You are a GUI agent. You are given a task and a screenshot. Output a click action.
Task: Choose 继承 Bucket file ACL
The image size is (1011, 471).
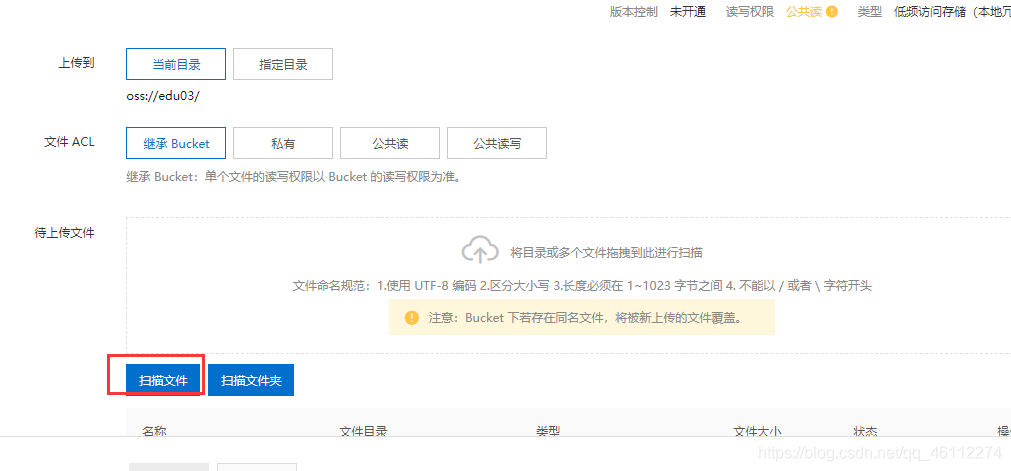point(176,143)
